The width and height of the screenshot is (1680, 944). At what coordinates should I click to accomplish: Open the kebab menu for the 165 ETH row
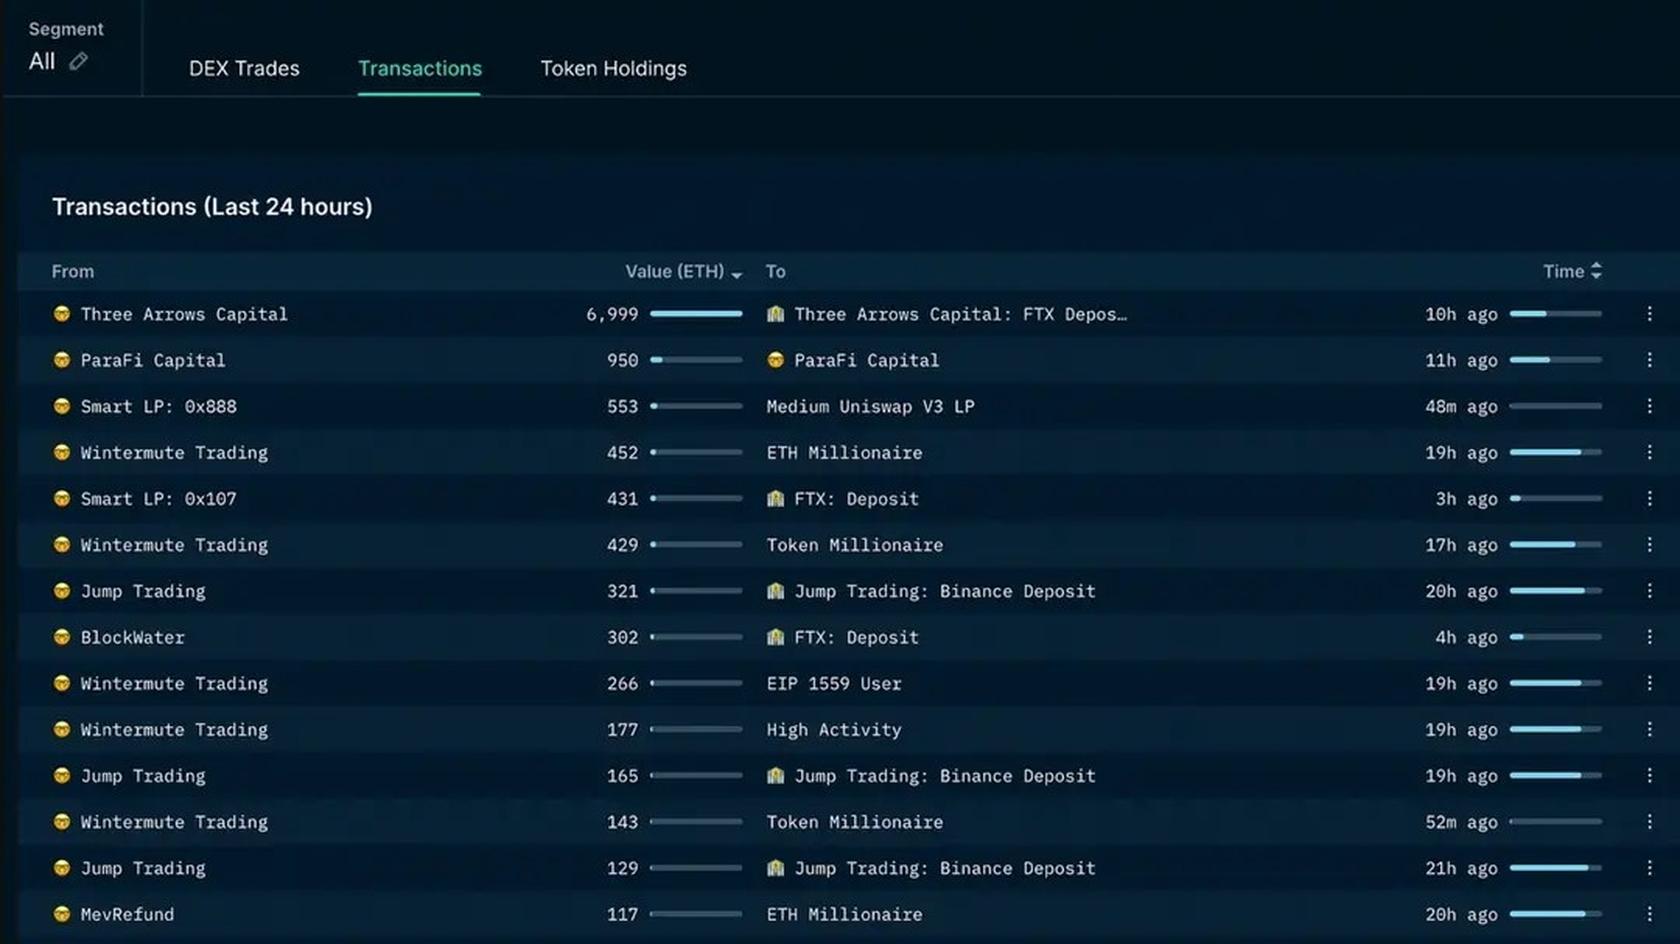1649,775
